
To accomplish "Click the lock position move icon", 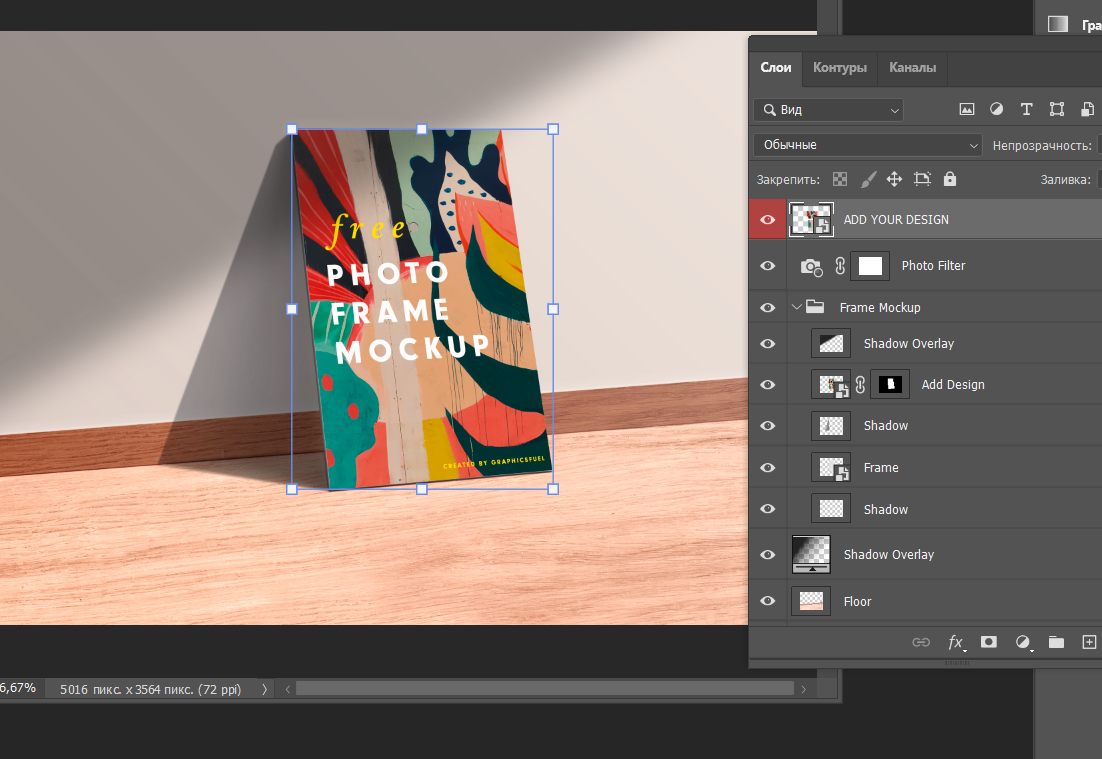I will [x=894, y=179].
